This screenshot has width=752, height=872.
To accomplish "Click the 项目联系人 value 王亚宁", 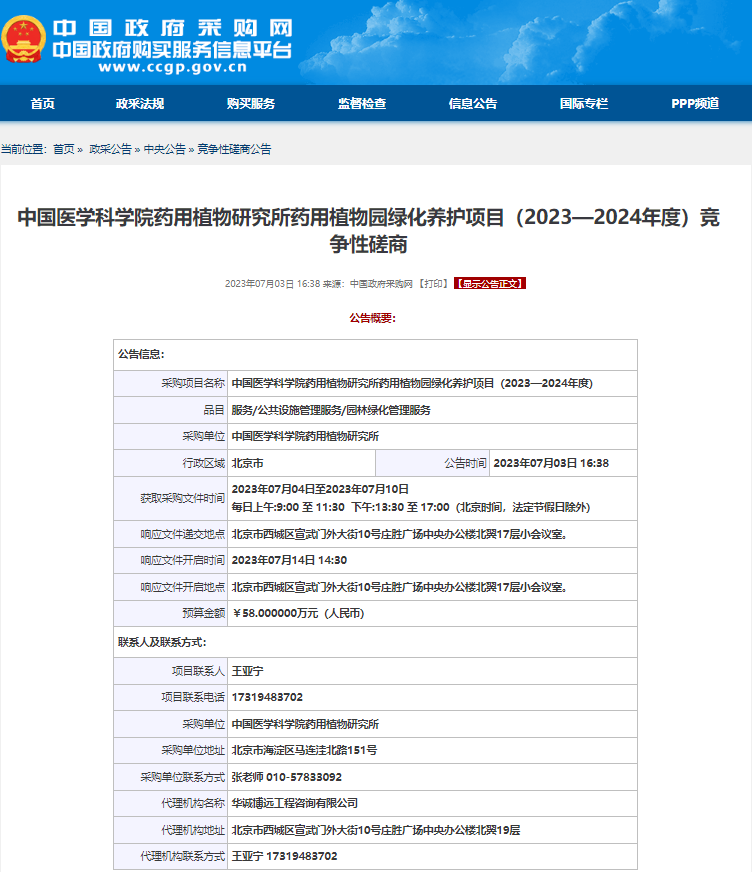I will tap(248, 671).
